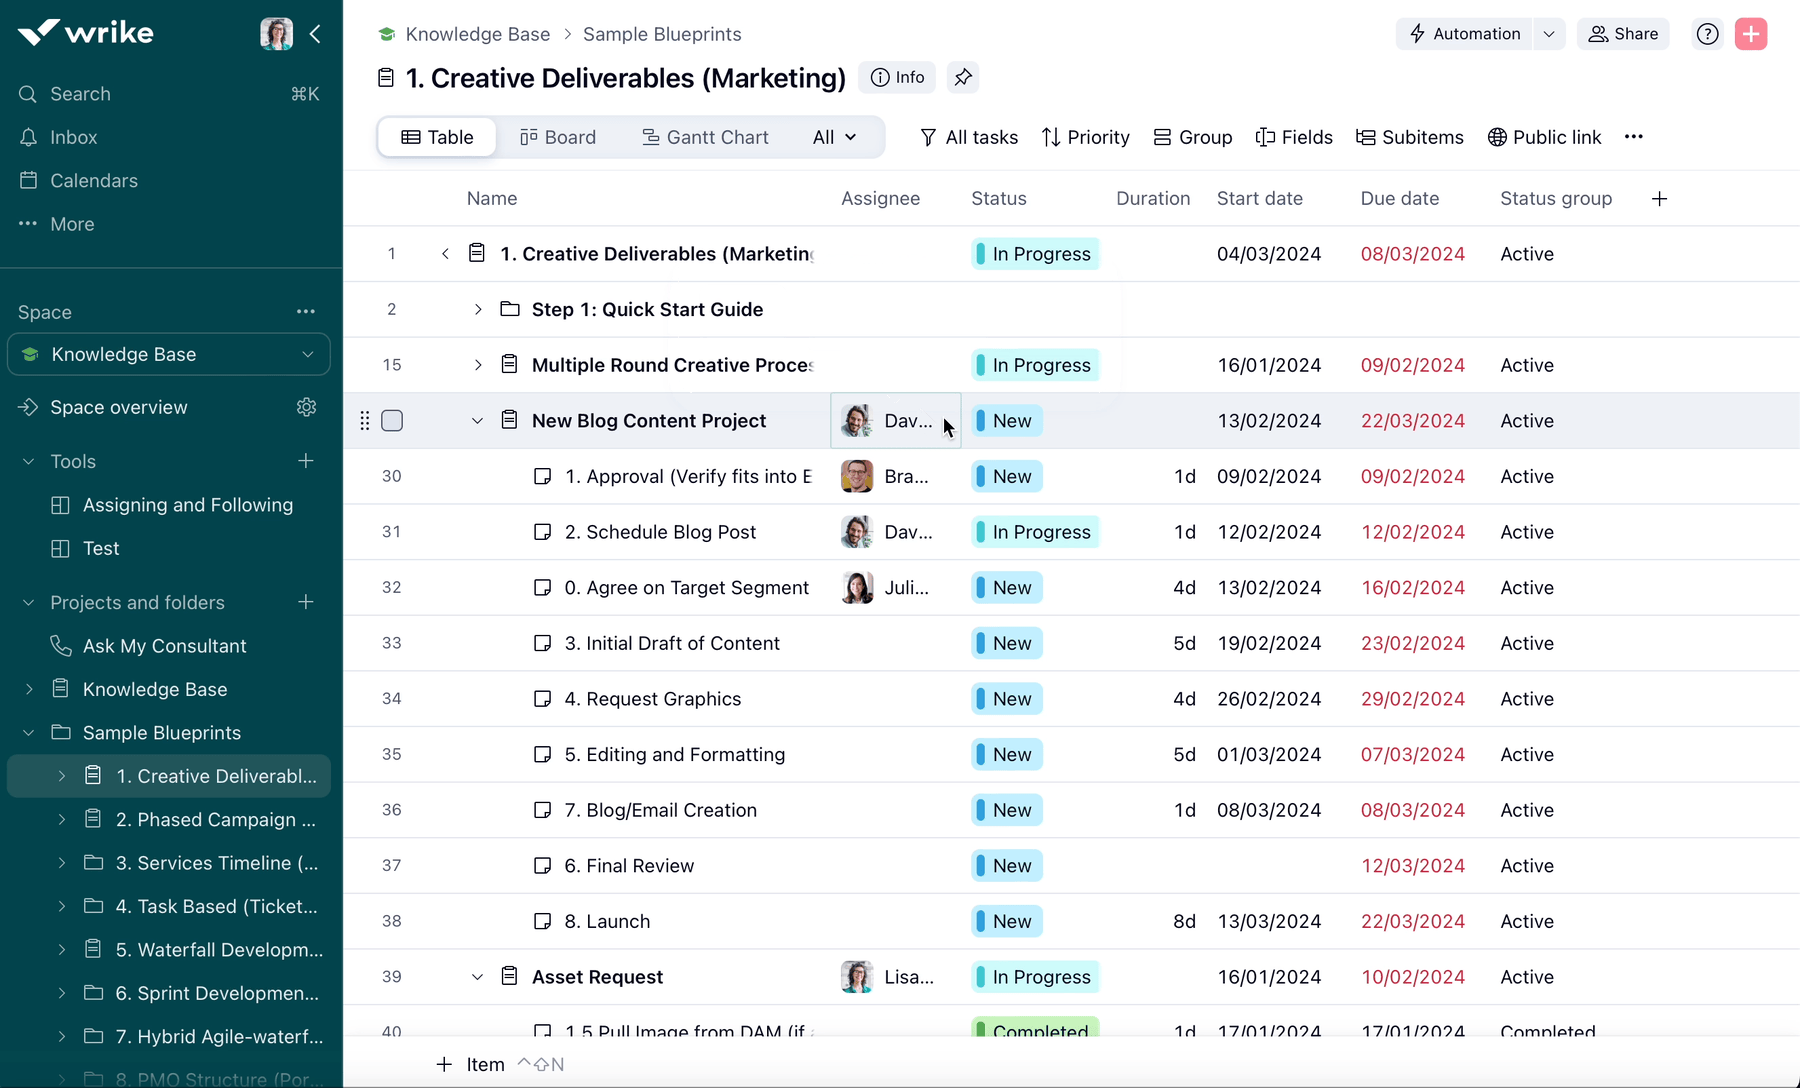
Task: Click the red plus create button
Action: pos(1750,34)
